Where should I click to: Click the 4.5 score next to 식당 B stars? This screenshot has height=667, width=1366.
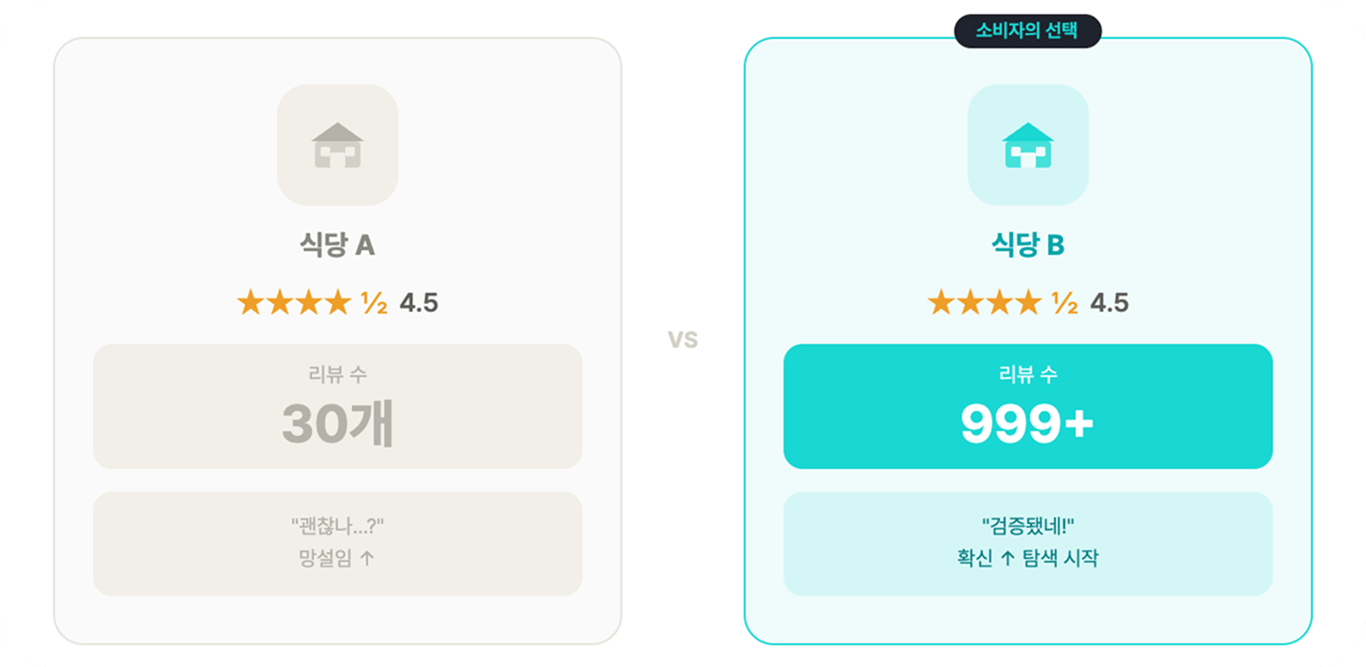click(x=1110, y=303)
